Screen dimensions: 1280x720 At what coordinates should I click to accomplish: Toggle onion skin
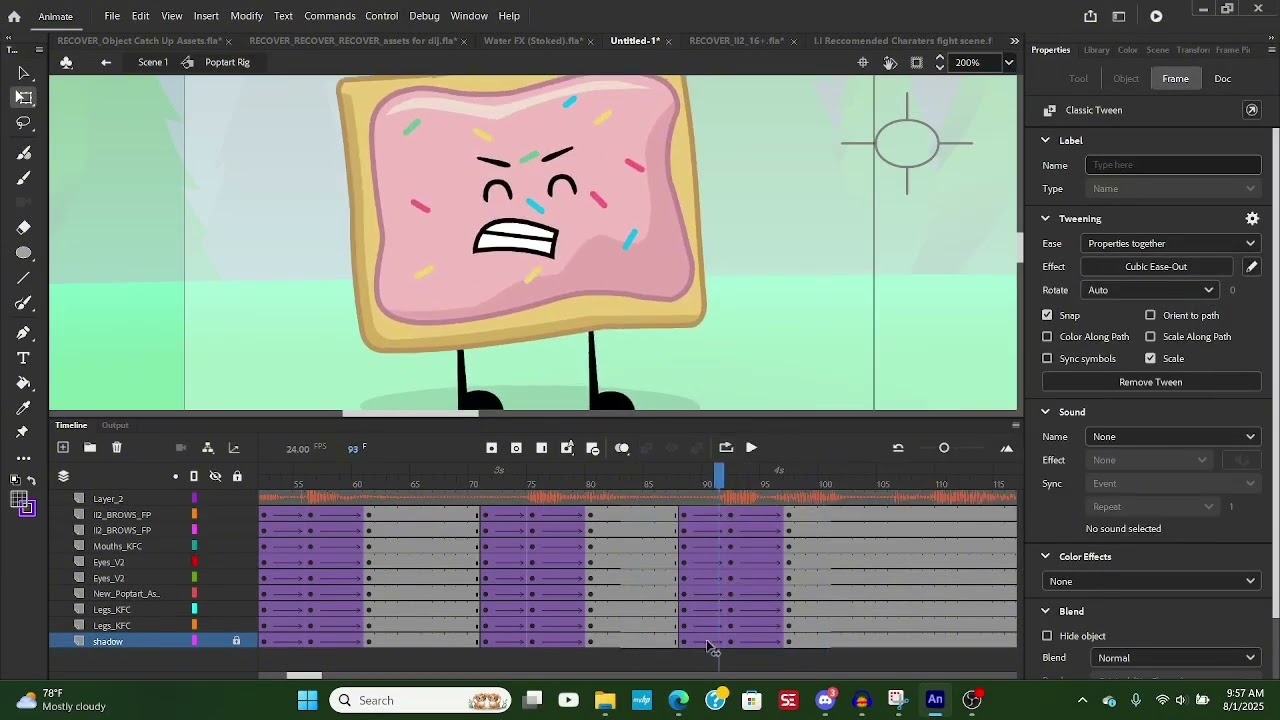pyautogui.click(x=622, y=448)
